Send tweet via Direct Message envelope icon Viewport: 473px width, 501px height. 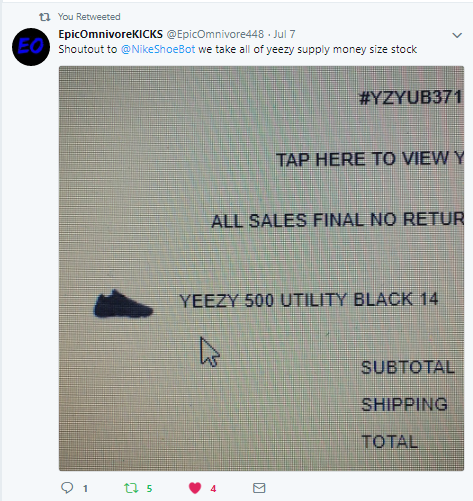click(259, 488)
